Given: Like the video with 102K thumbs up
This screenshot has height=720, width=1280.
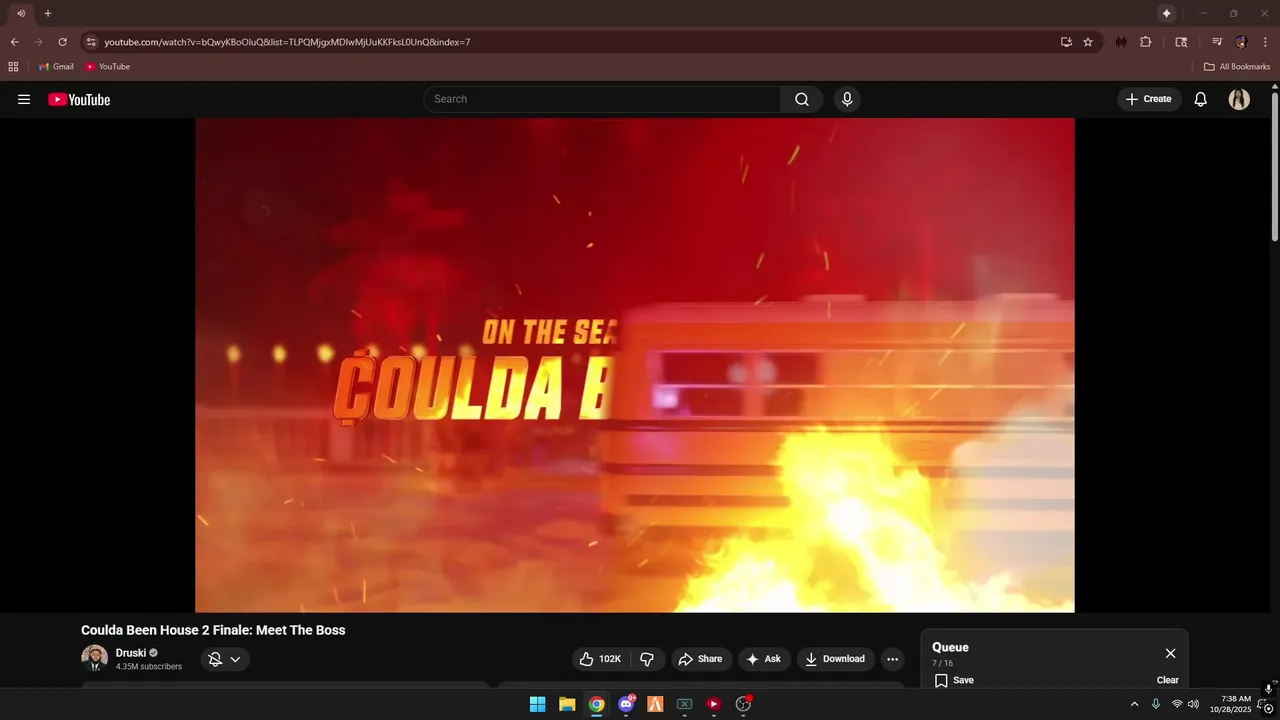Looking at the screenshot, I should [601, 659].
